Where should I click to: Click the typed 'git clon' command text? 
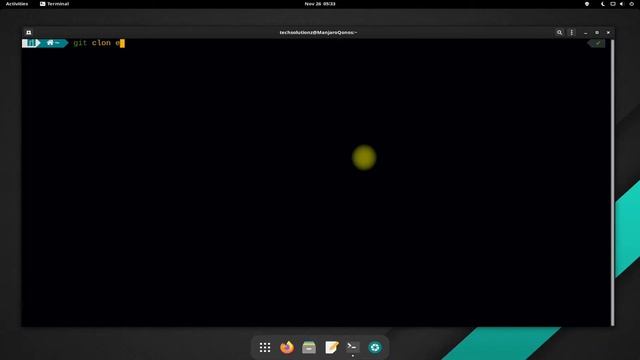92,43
